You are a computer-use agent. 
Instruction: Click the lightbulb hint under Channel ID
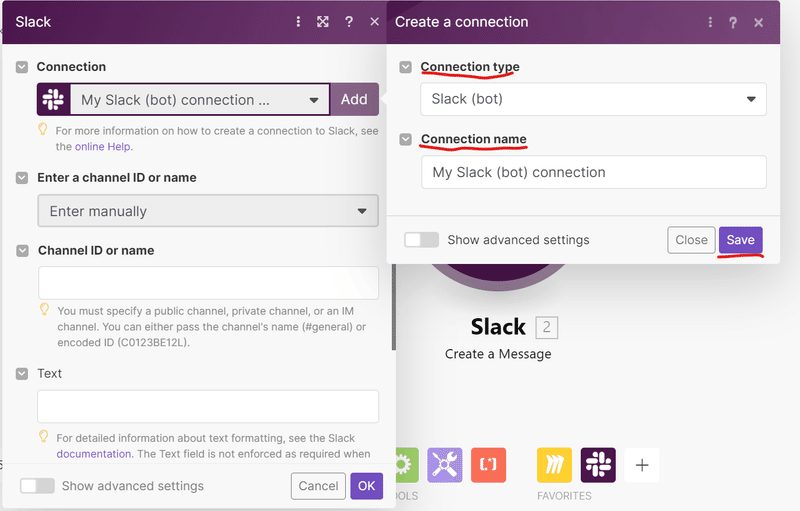click(x=45, y=309)
